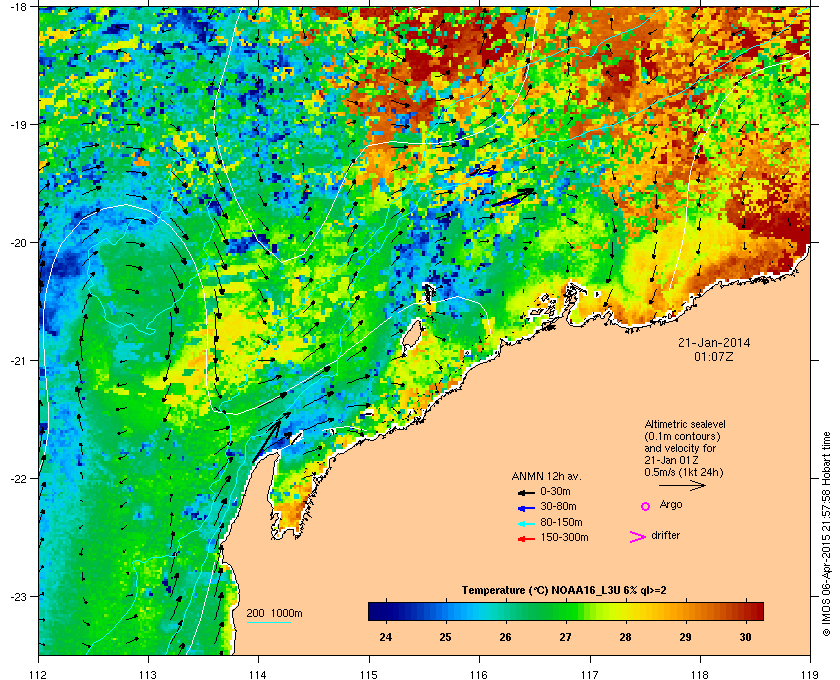Viewport: 840px width, 680px height.
Task: Click the longitude label 115
Action: (369, 674)
